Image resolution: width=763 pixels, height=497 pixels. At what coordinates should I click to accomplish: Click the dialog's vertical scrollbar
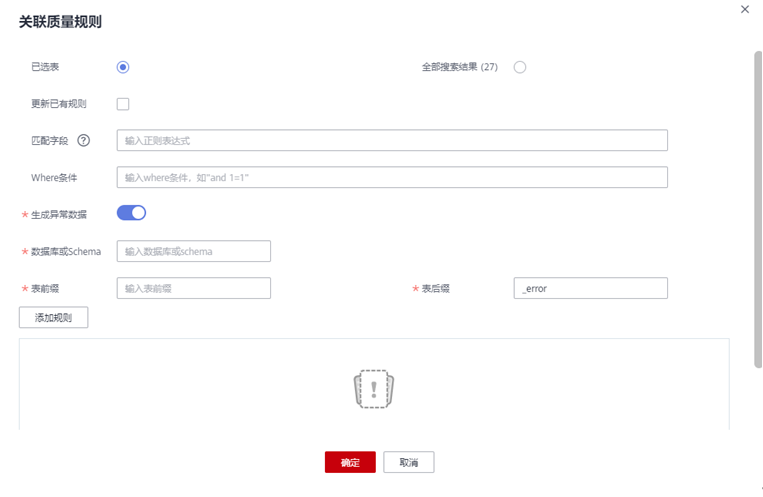[758, 210]
